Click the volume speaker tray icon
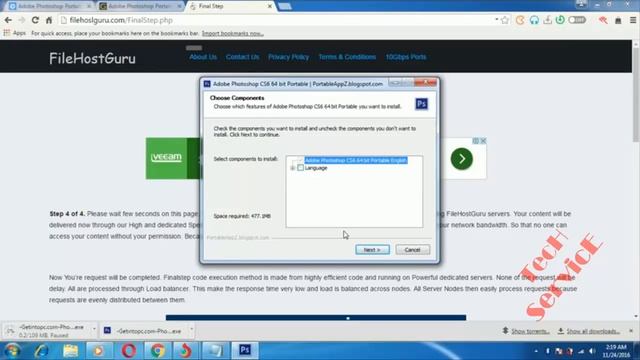 [x=592, y=351]
